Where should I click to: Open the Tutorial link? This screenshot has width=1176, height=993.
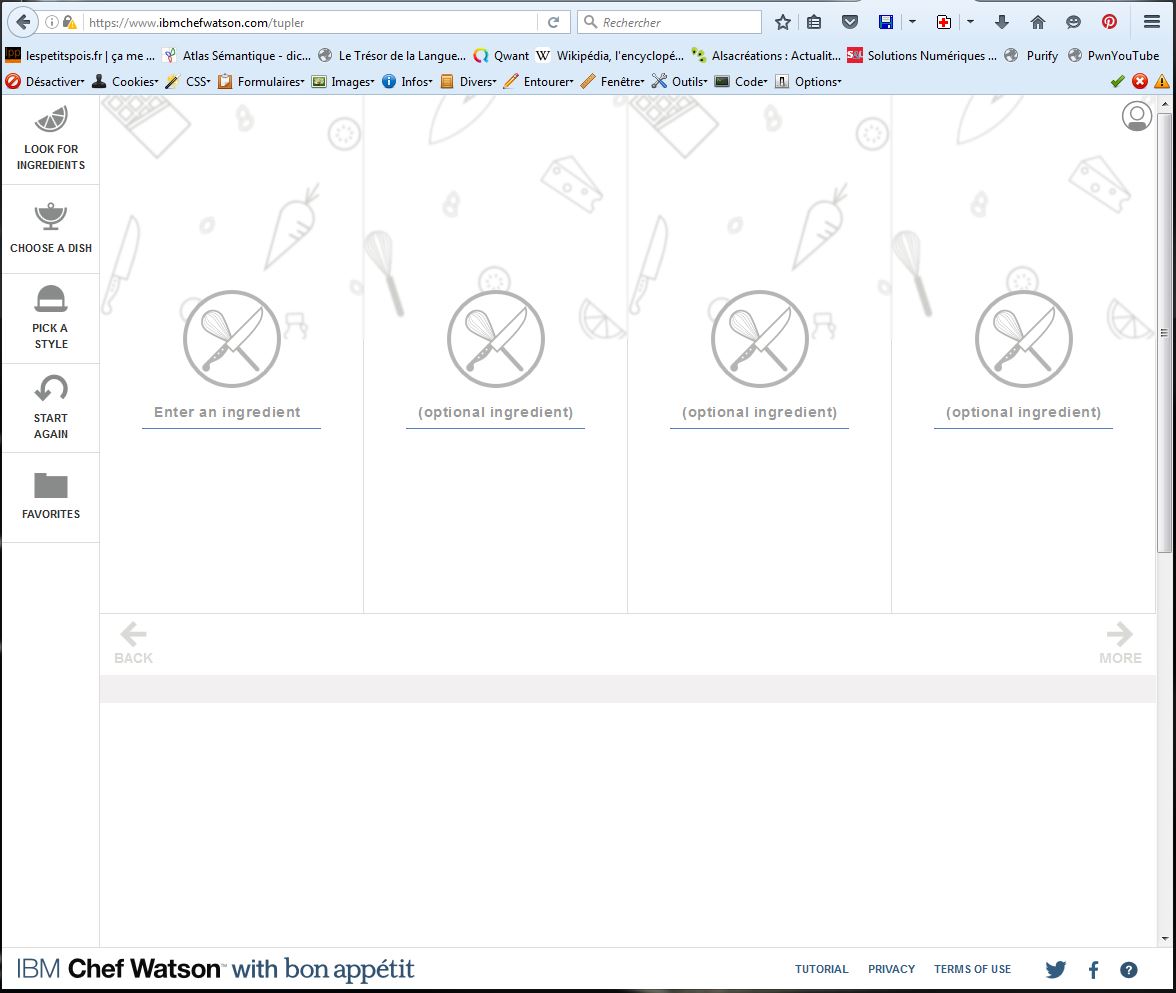821,969
